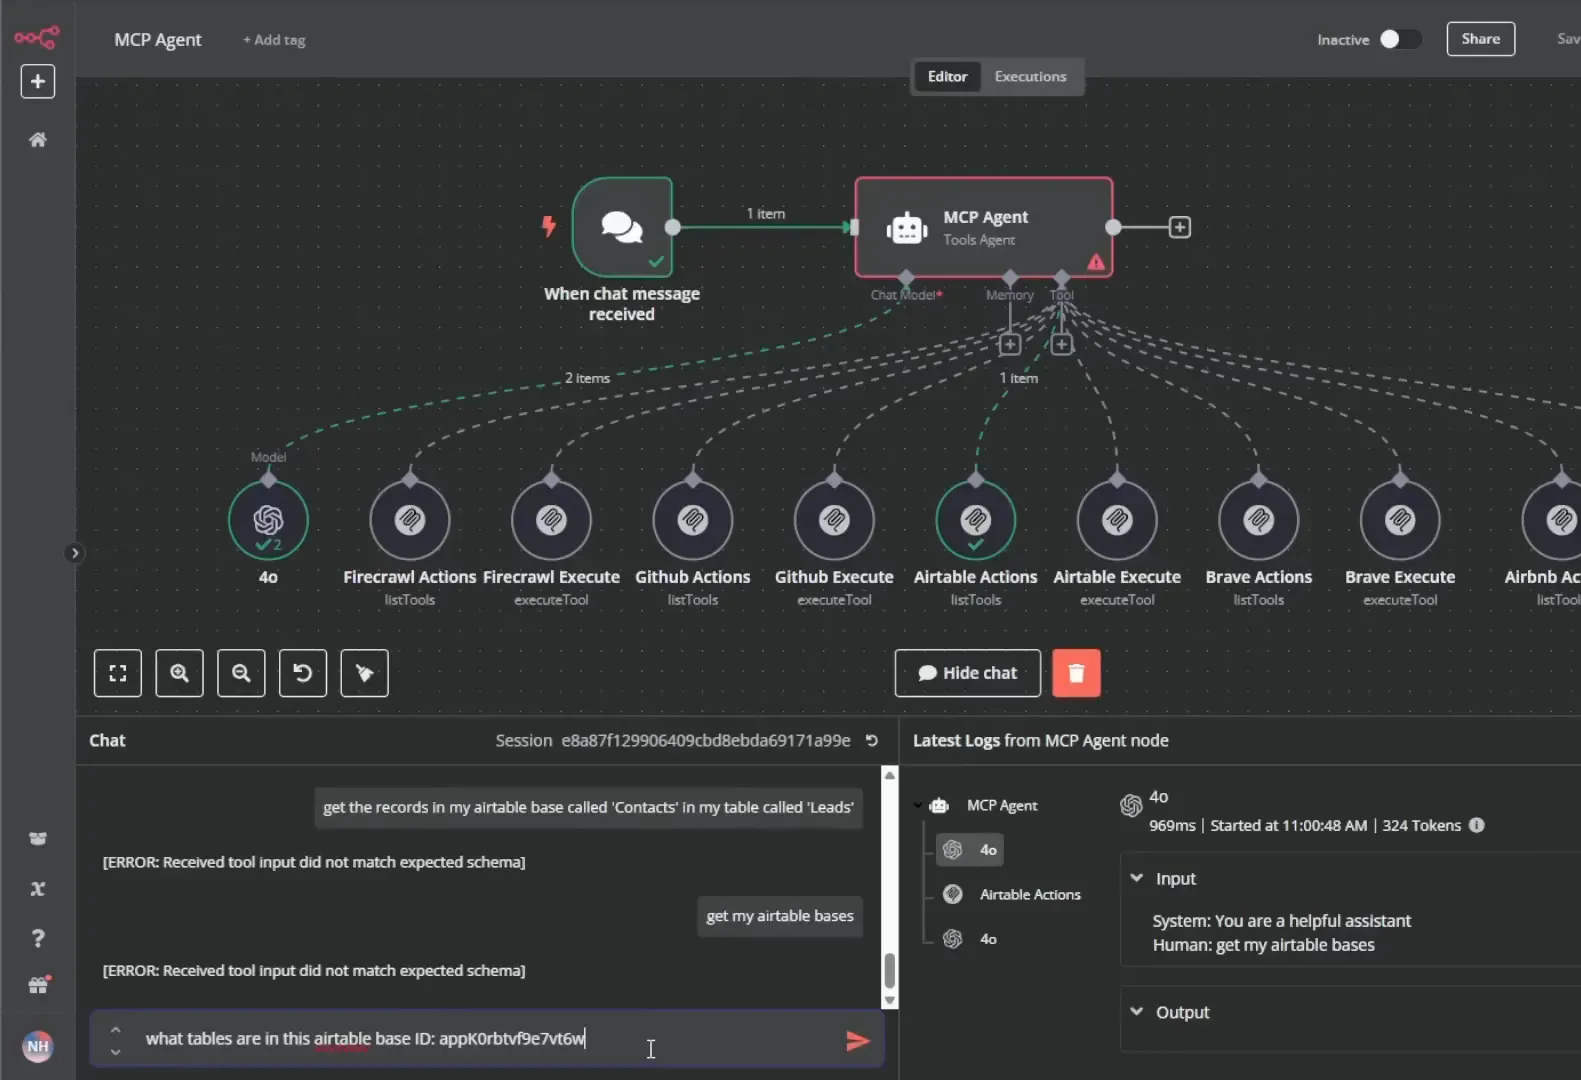Open the home icon in sidebar

[38, 140]
